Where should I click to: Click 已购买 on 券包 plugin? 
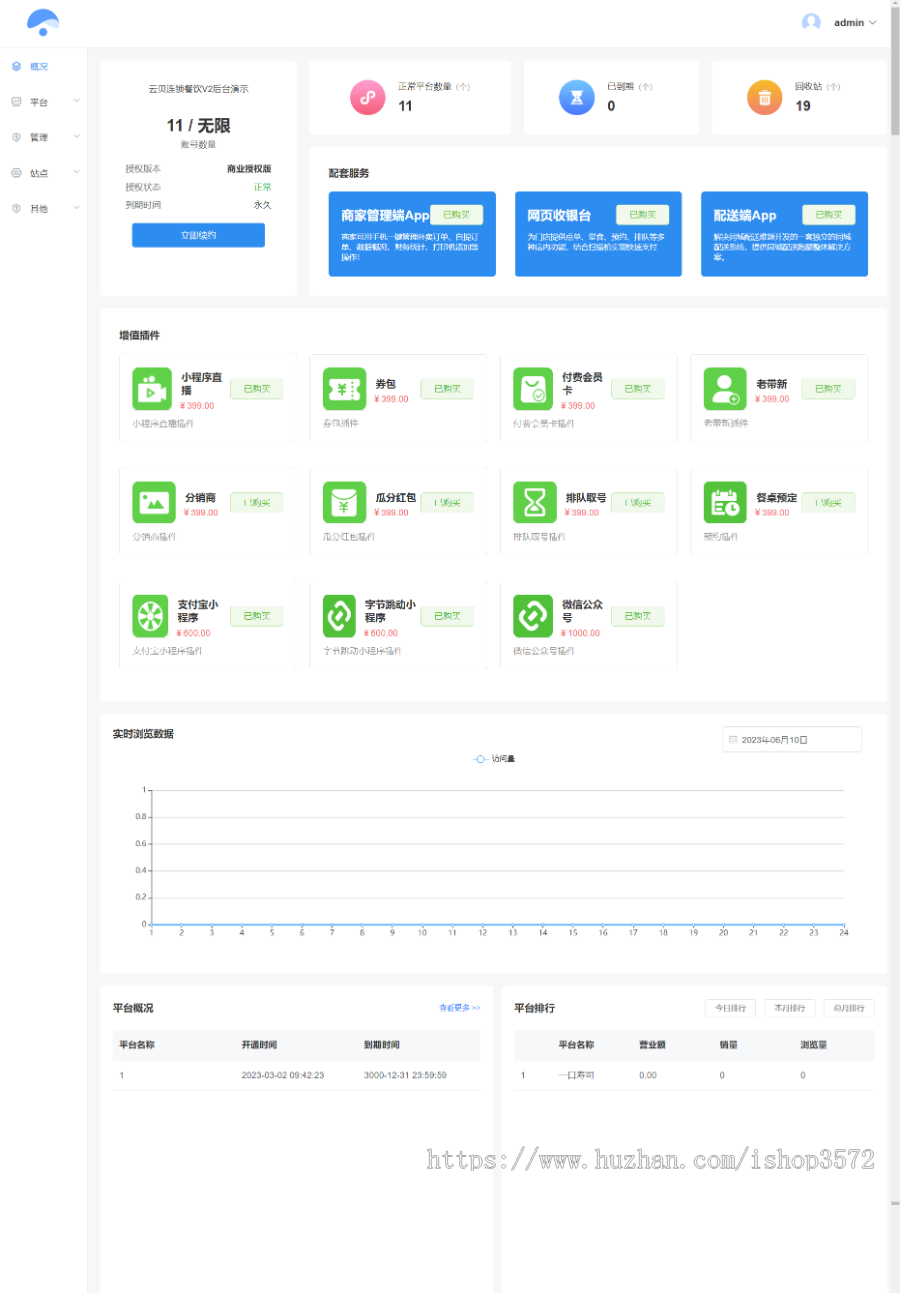coord(447,388)
